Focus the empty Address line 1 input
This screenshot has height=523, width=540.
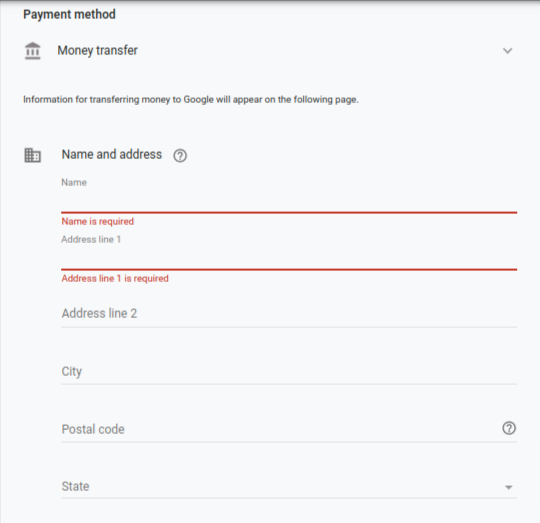(289, 258)
